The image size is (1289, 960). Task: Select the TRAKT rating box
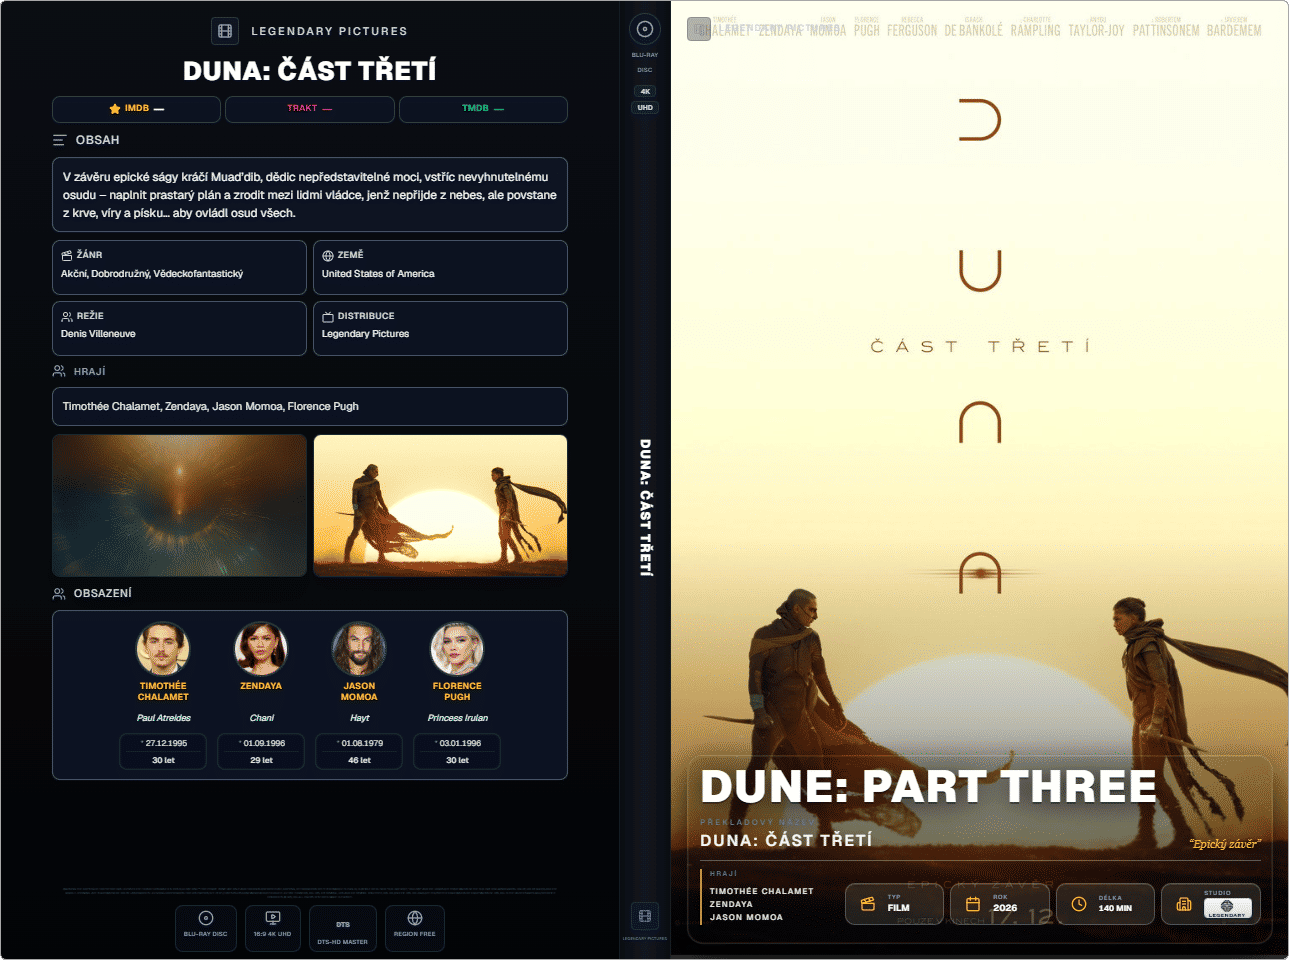(x=310, y=109)
